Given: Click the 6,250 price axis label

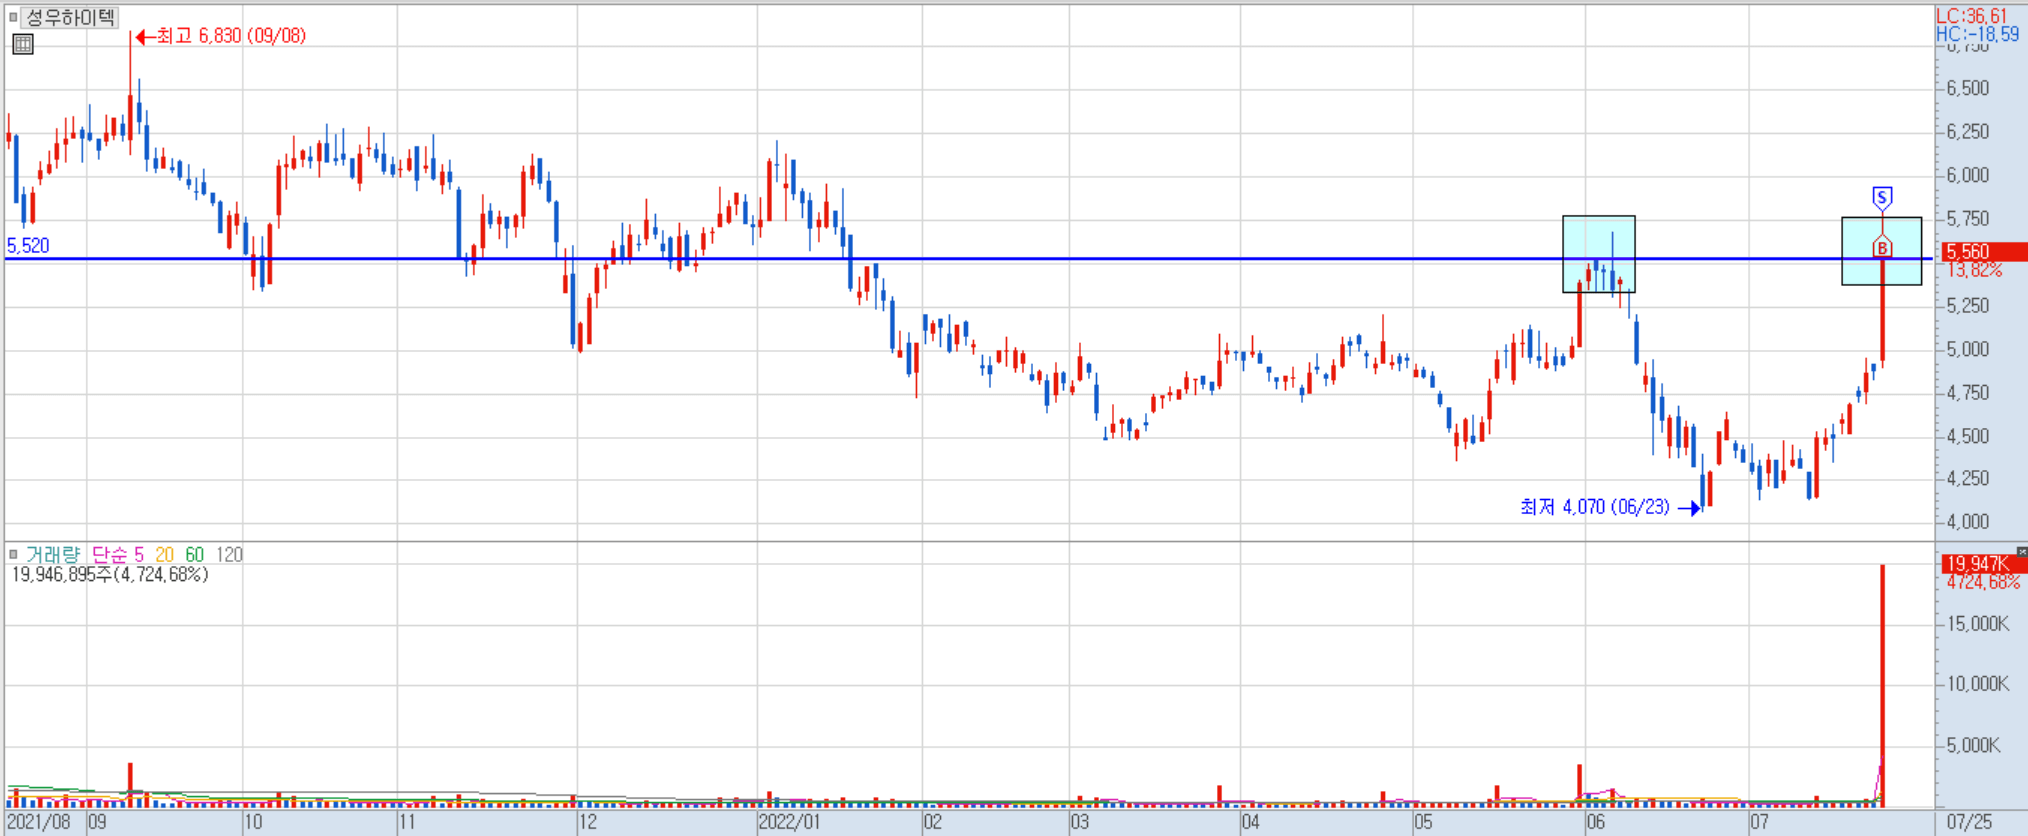Looking at the screenshot, I should pyautogui.click(x=1967, y=132).
